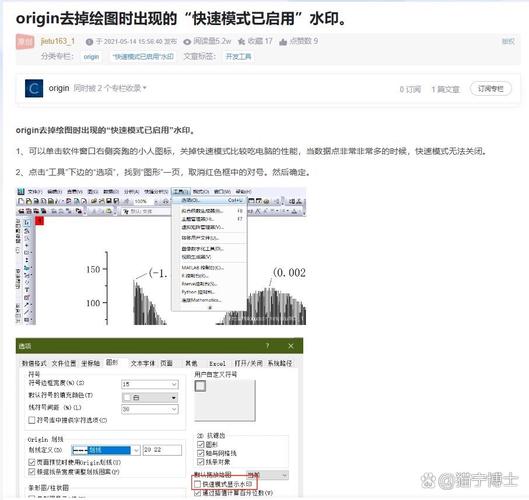Open the 默认拖放绘图 dropdown
The height and width of the screenshot is (500, 529).
267,475
